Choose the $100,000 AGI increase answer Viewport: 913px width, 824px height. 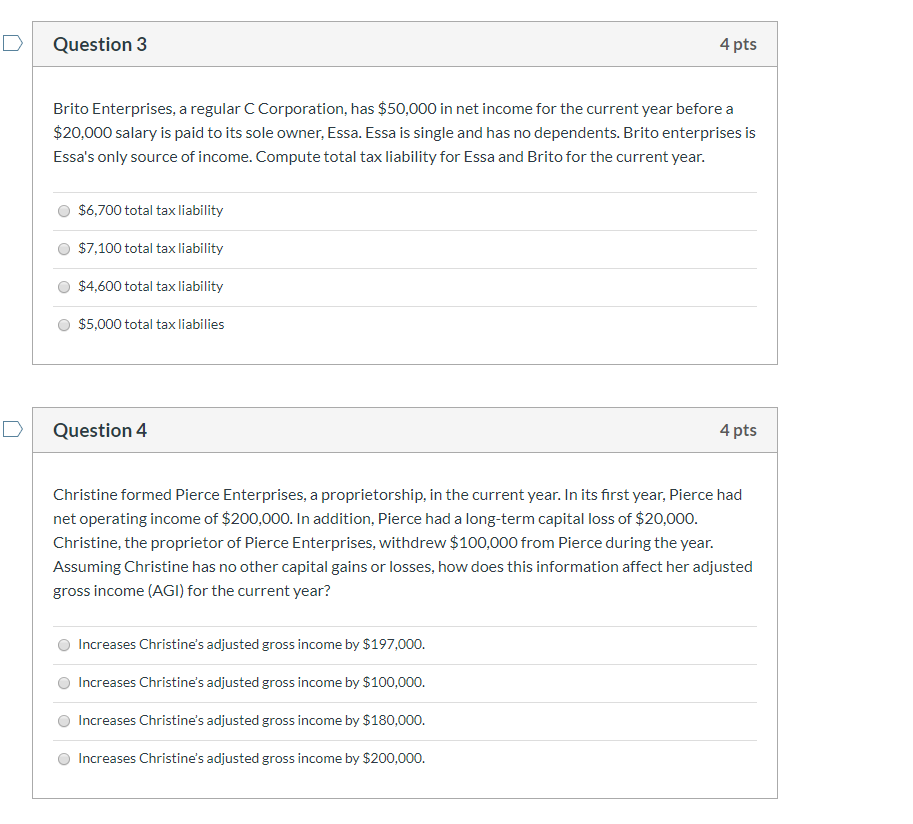click(64, 683)
